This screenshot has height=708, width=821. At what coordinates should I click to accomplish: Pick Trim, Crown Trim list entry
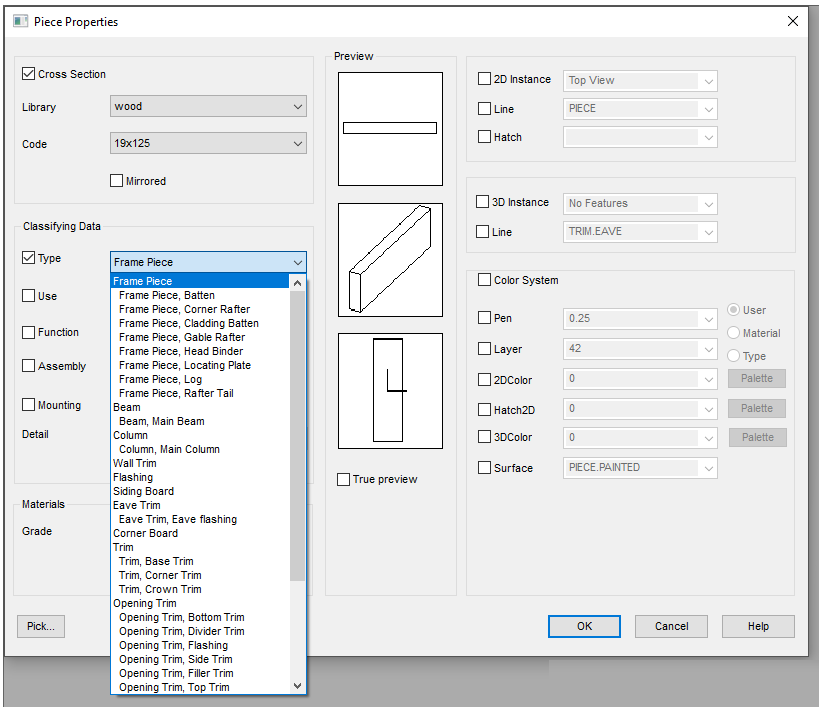tap(160, 589)
